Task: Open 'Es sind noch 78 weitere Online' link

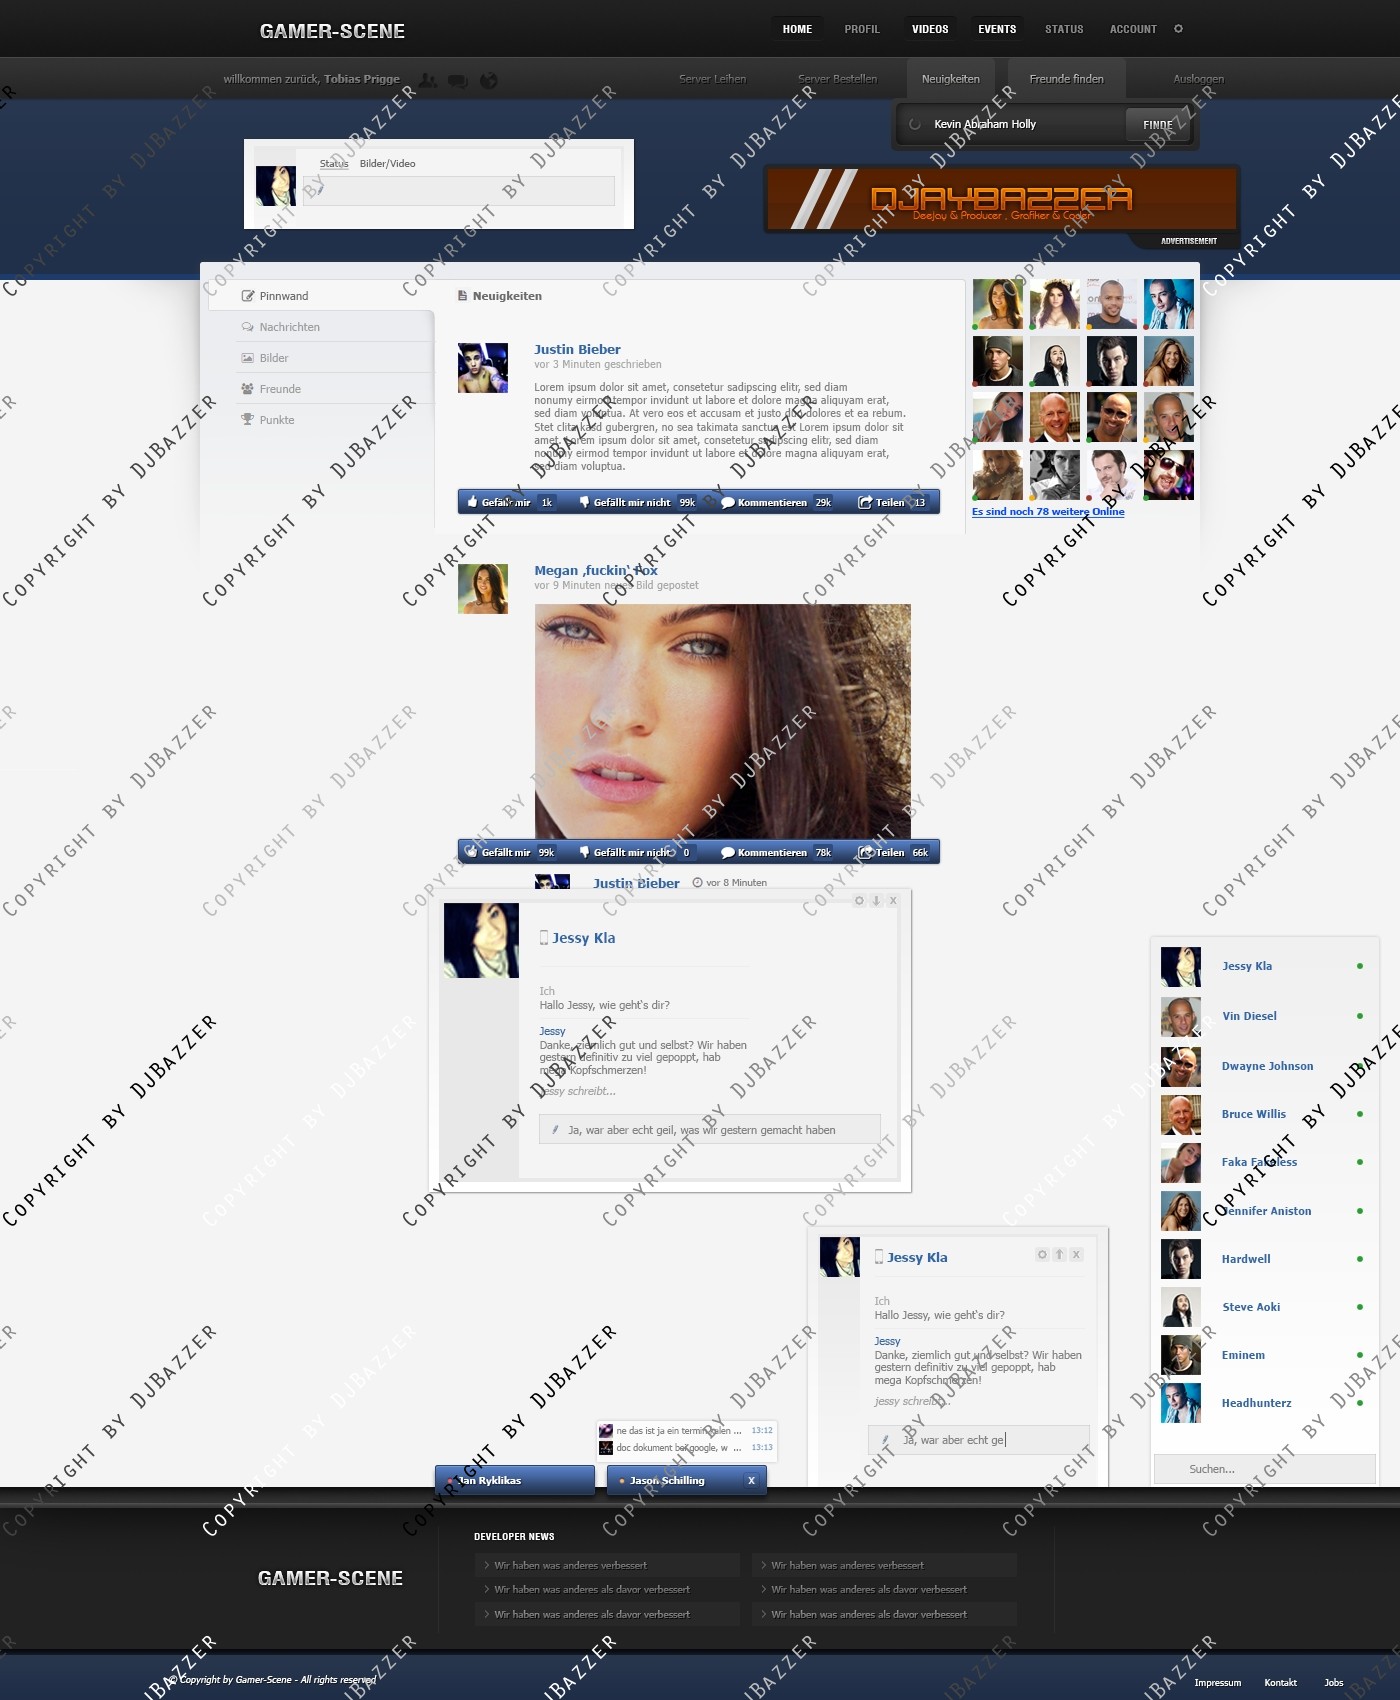Action: [x=1047, y=512]
